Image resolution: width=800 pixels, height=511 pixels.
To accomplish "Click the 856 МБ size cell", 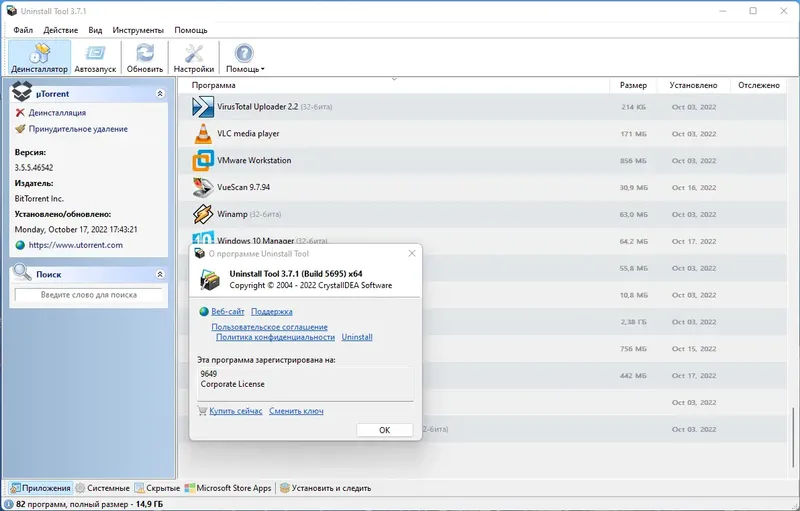I will [x=633, y=161].
